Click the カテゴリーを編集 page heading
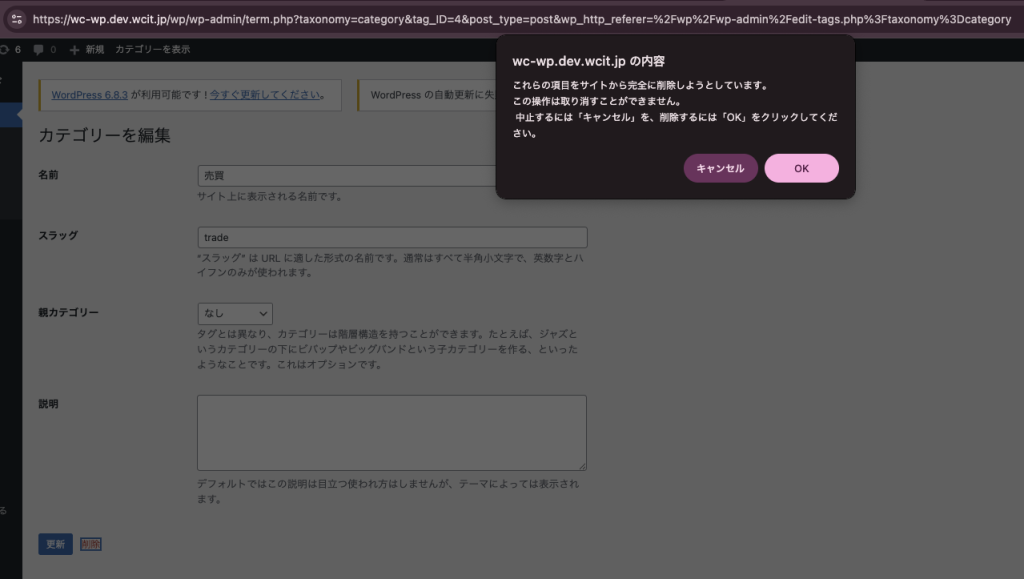The height and width of the screenshot is (579, 1024). pos(104,135)
